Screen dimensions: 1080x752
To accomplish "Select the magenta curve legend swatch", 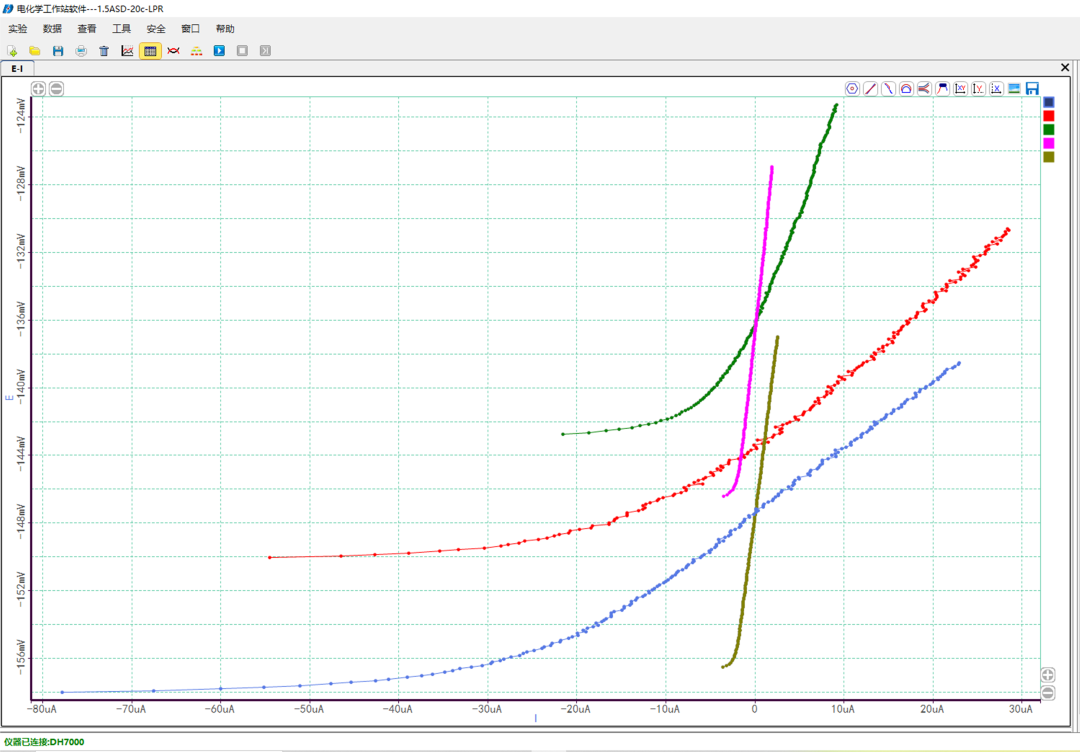I will pos(1049,143).
